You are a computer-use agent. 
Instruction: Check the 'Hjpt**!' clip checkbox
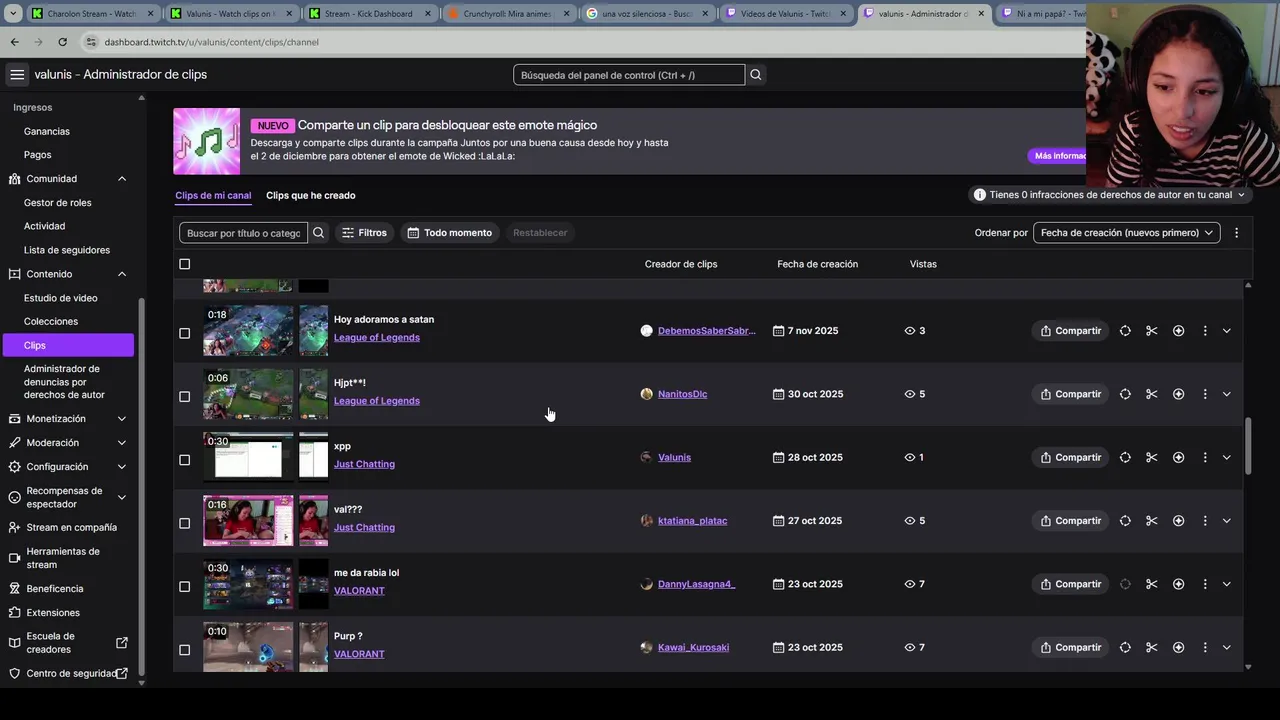[x=184, y=397]
